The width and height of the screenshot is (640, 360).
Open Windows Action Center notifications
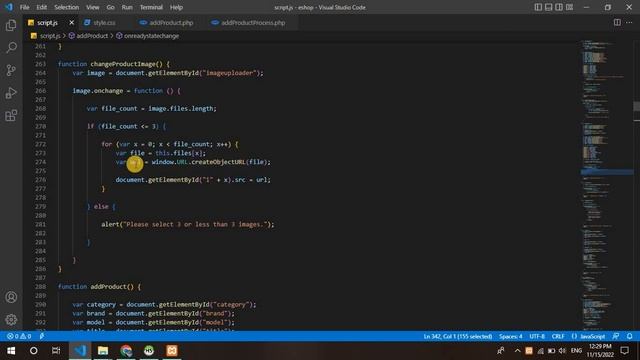624,351
